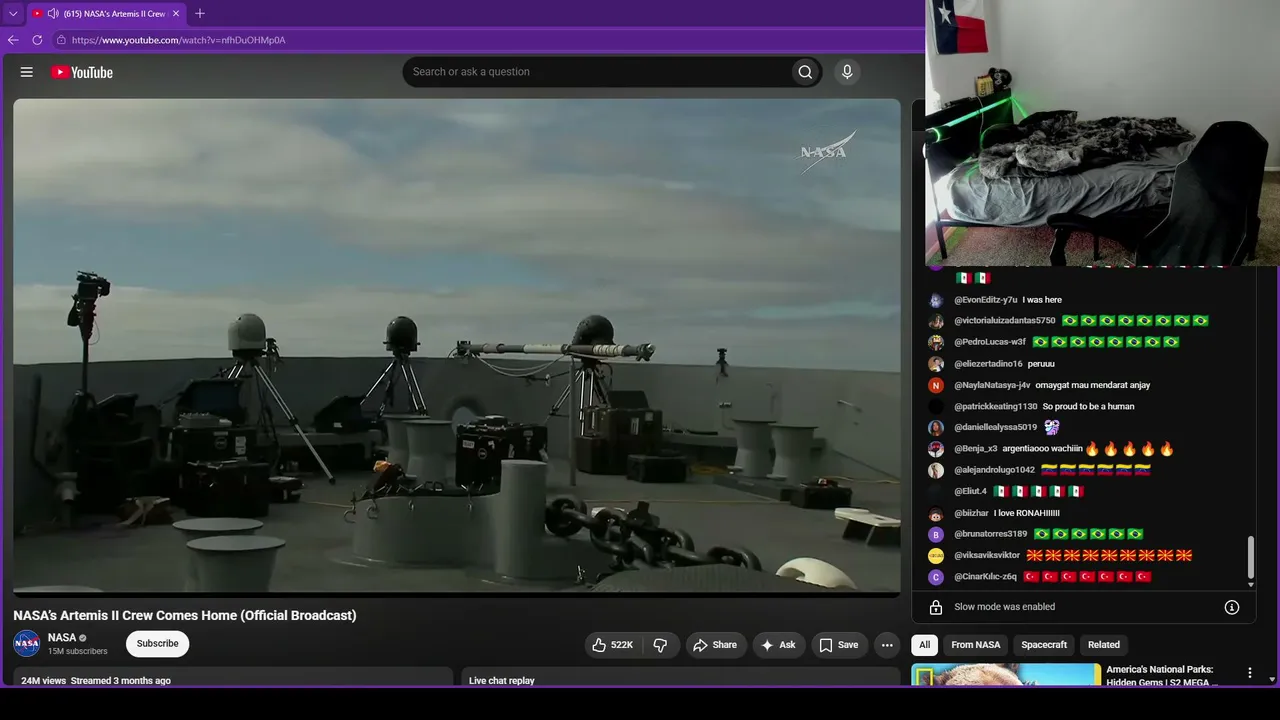Screen dimensions: 1280x720
Task: Click the live chat scrollbar thumb
Action: [1250, 558]
